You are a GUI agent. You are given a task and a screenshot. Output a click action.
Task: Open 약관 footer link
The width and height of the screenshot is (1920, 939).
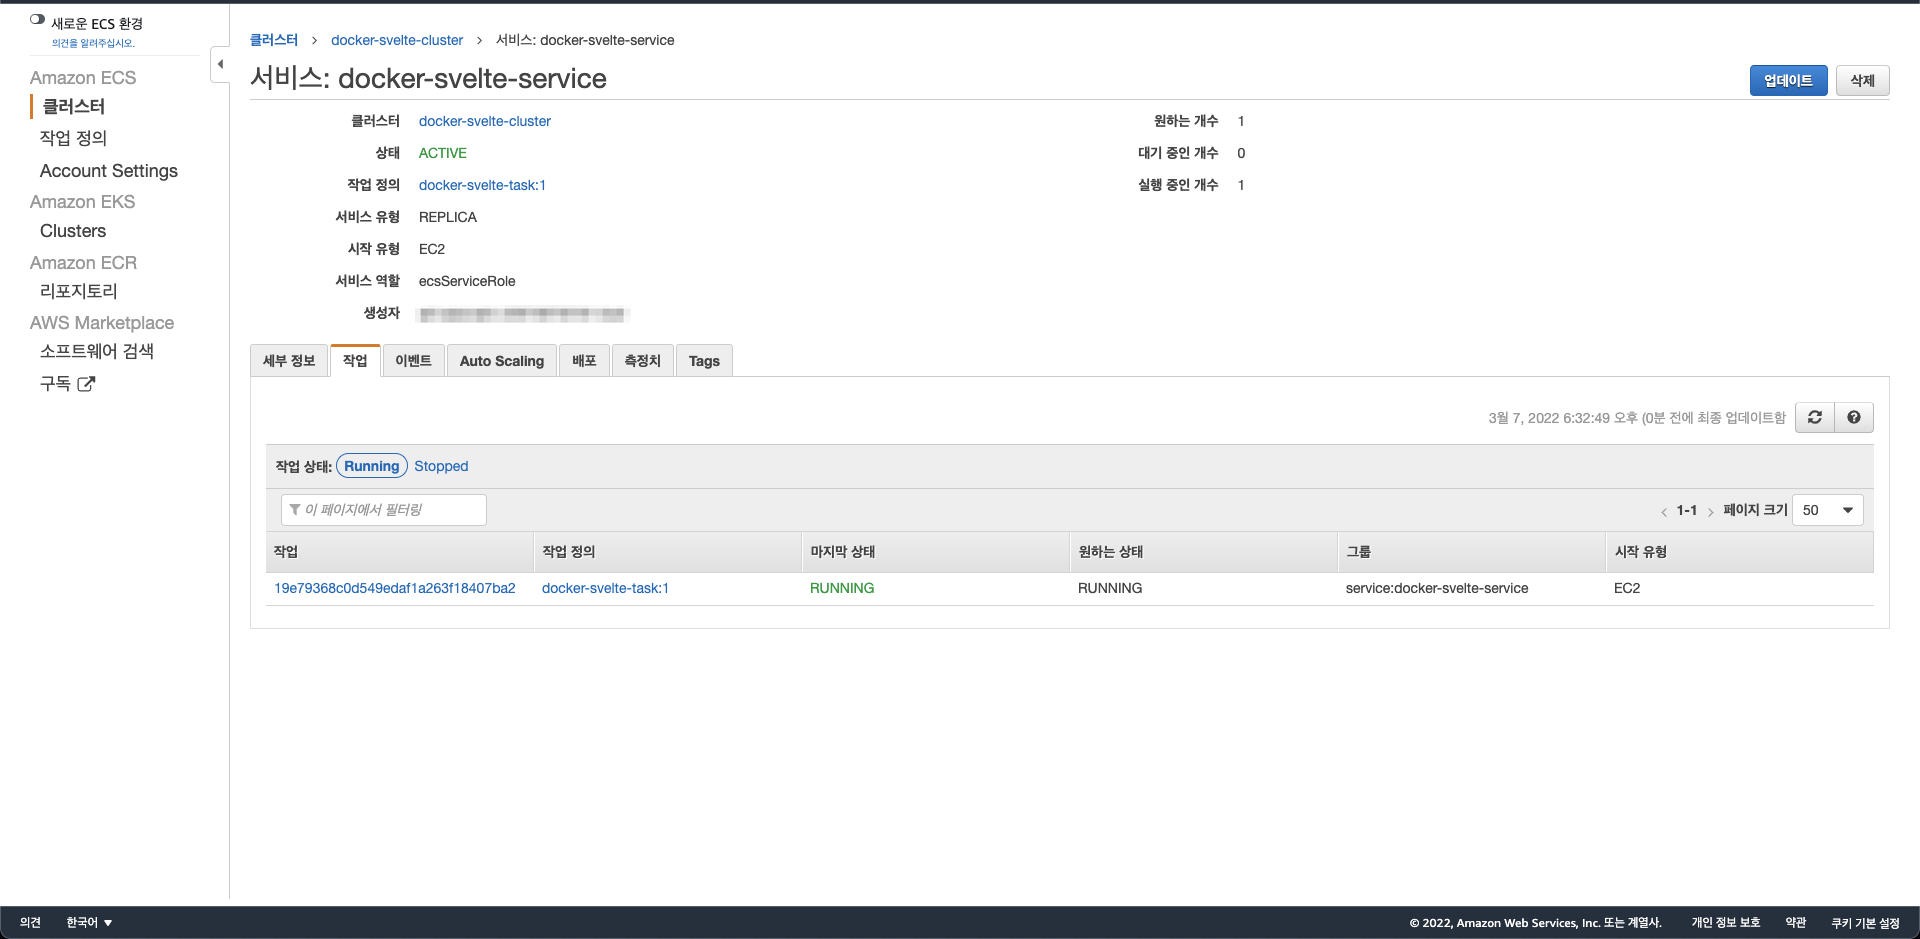pyautogui.click(x=1796, y=922)
